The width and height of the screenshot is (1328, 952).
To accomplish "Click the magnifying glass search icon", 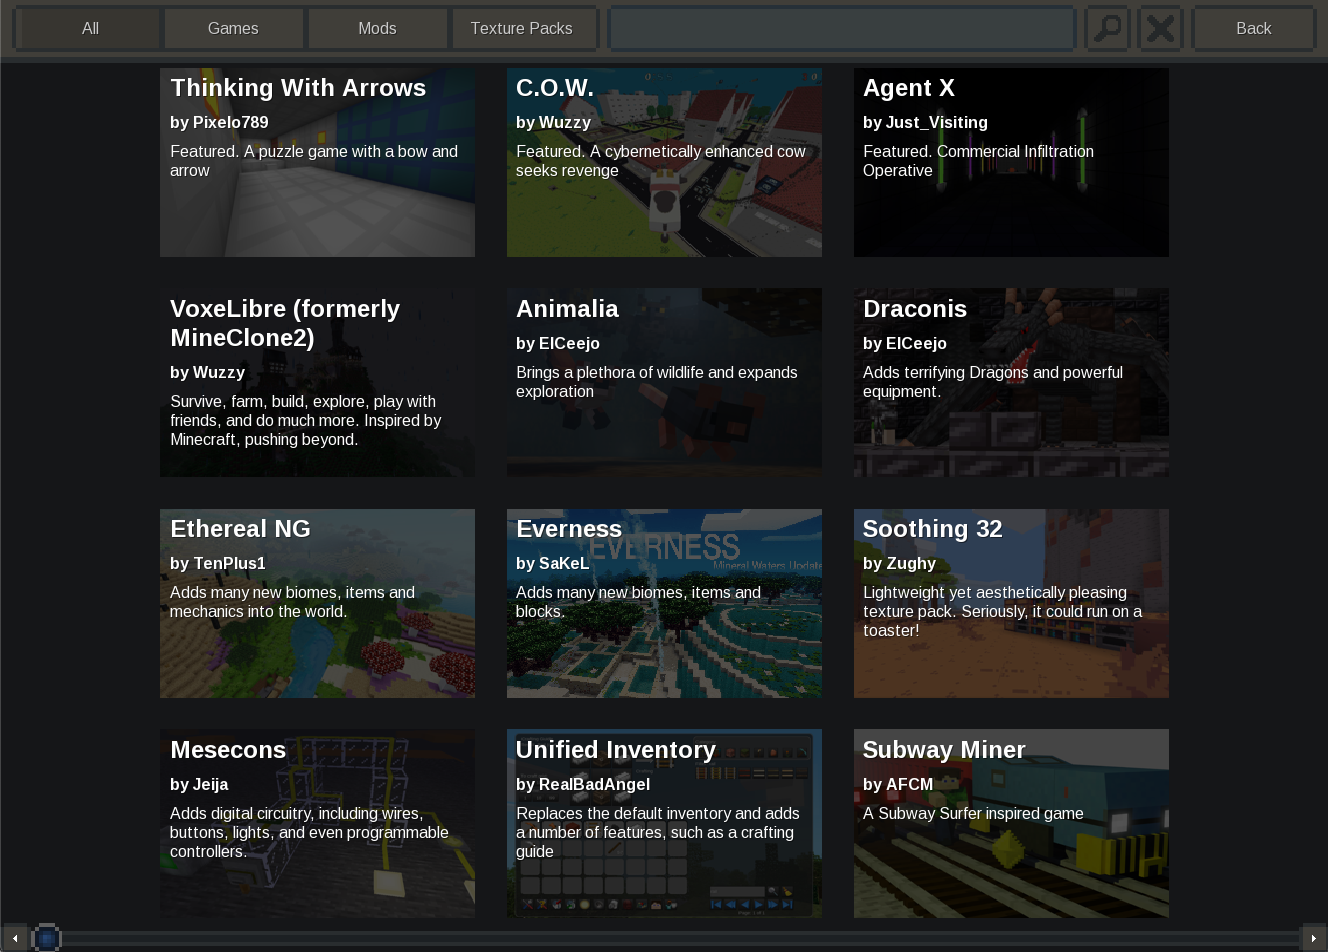I will pyautogui.click(x=1107, y=28).
